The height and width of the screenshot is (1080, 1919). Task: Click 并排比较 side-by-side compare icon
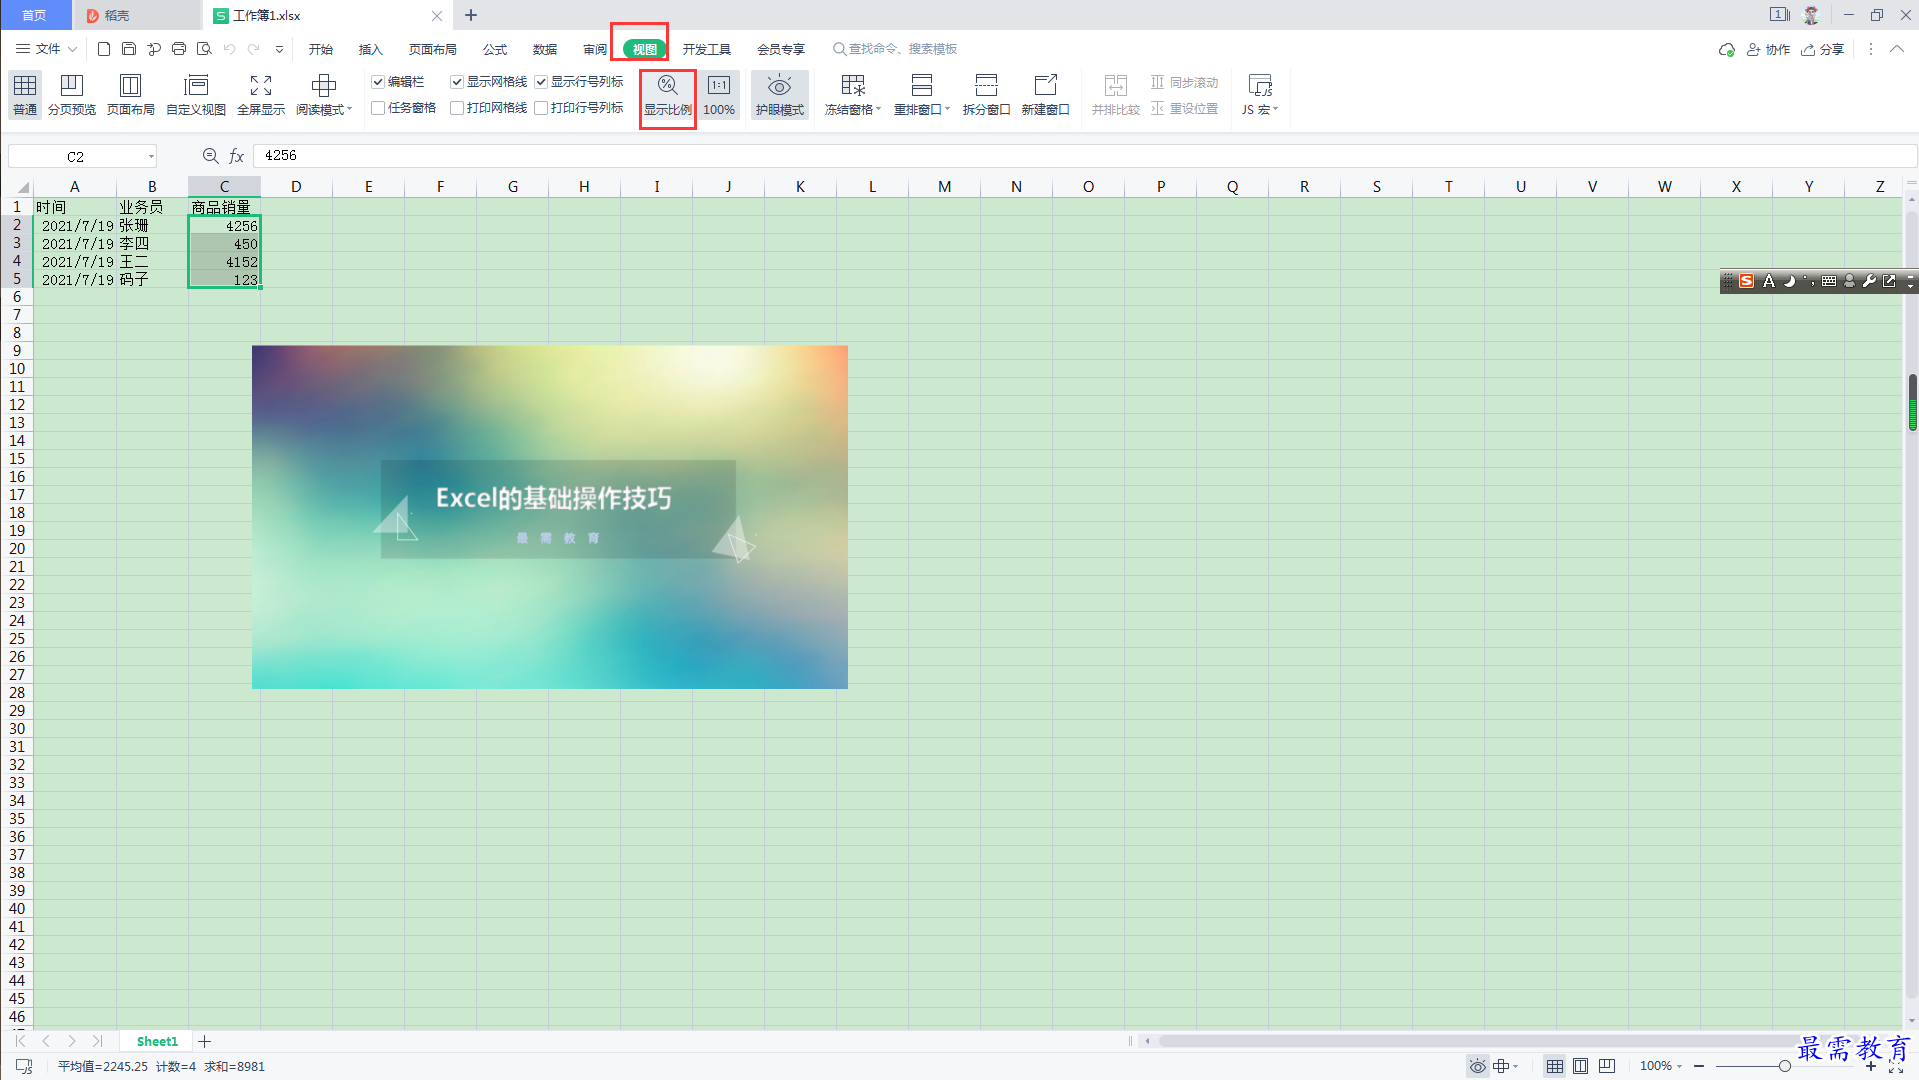[1116, 95]
